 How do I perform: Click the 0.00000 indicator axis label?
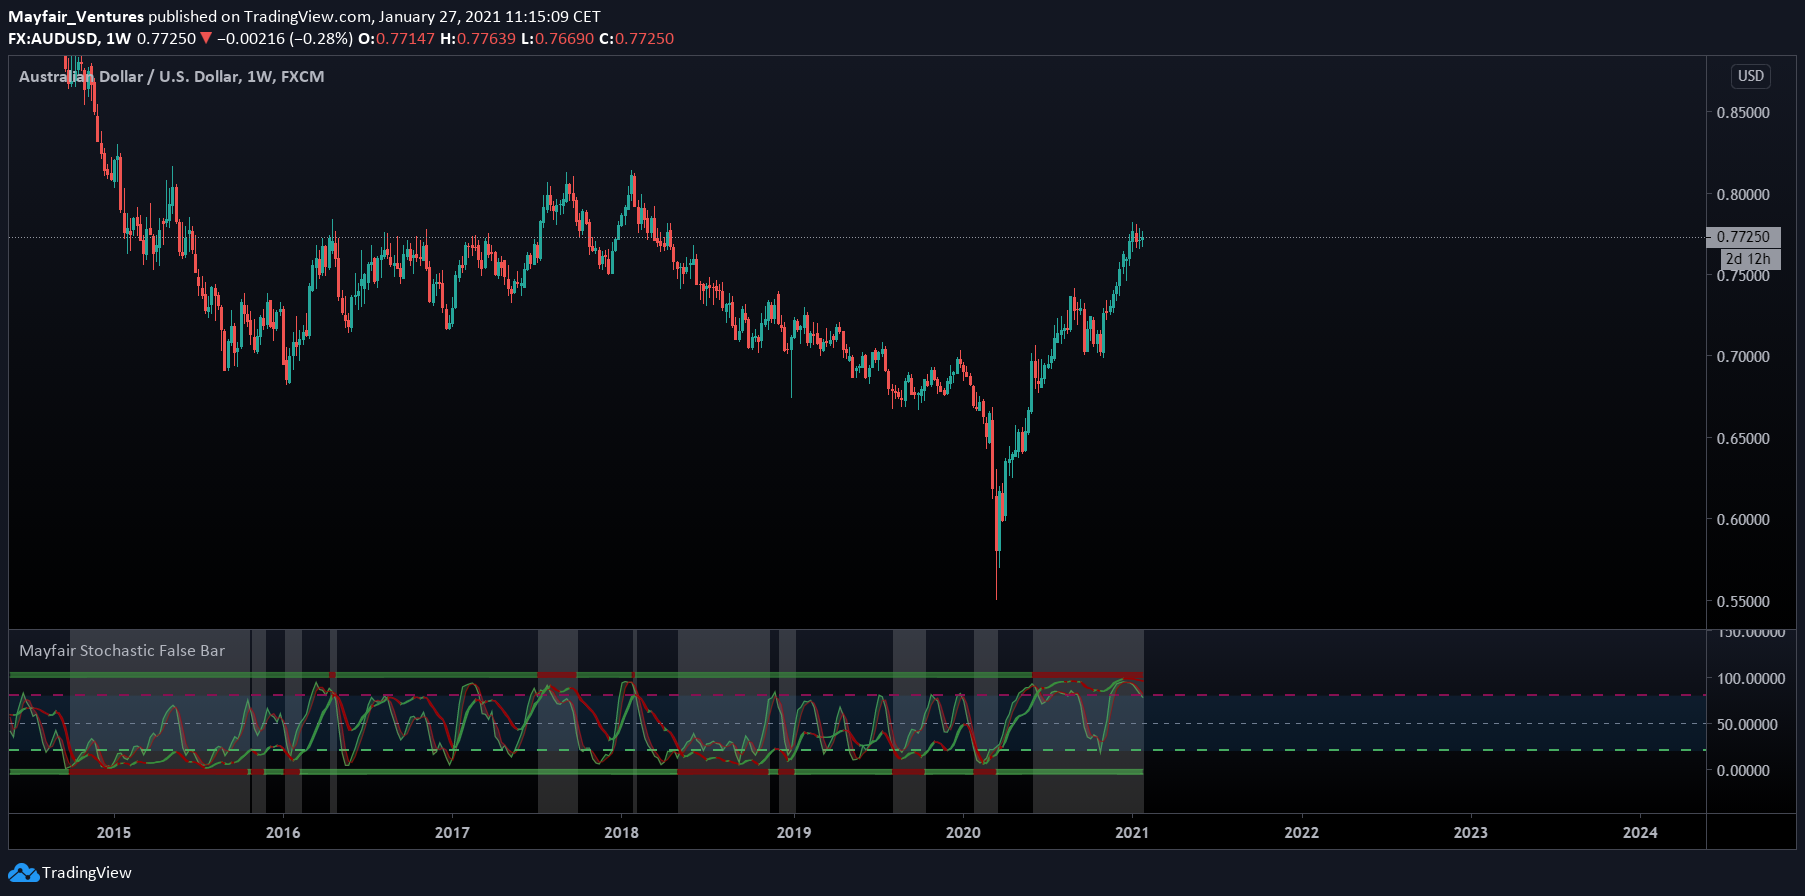[1743, 771]
